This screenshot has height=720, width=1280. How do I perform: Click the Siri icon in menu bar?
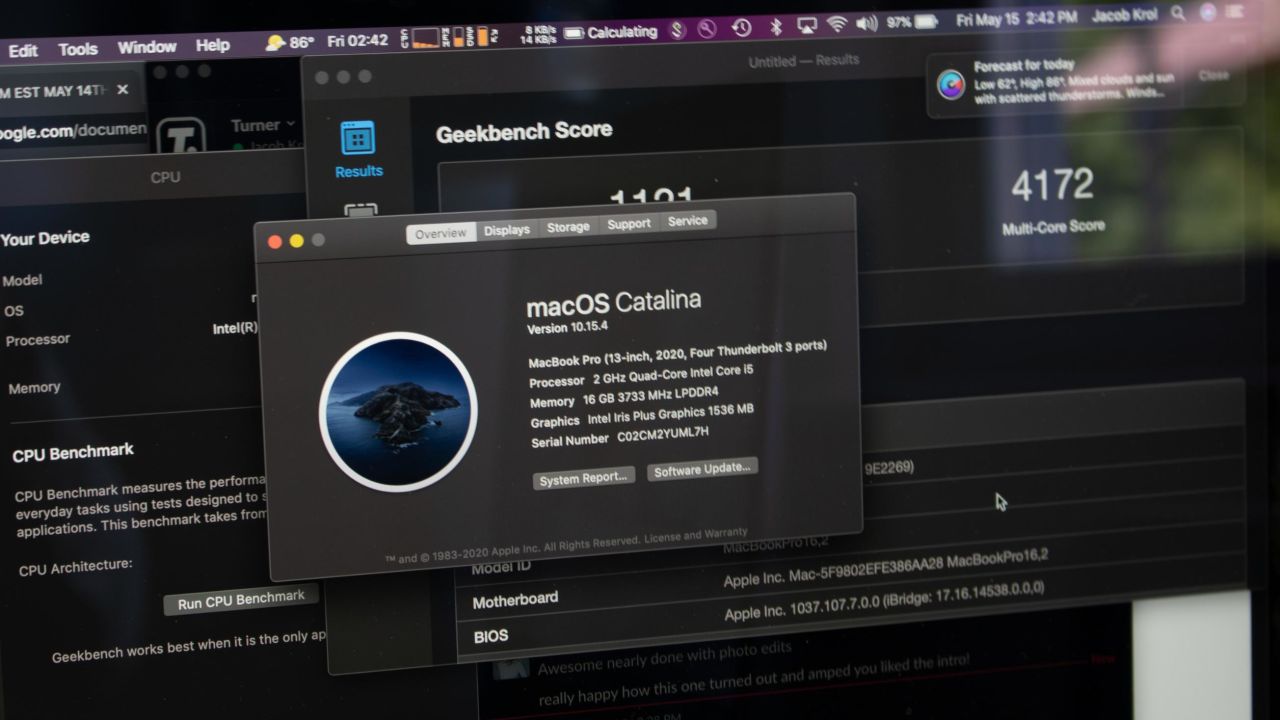[x=1209, y=13]
